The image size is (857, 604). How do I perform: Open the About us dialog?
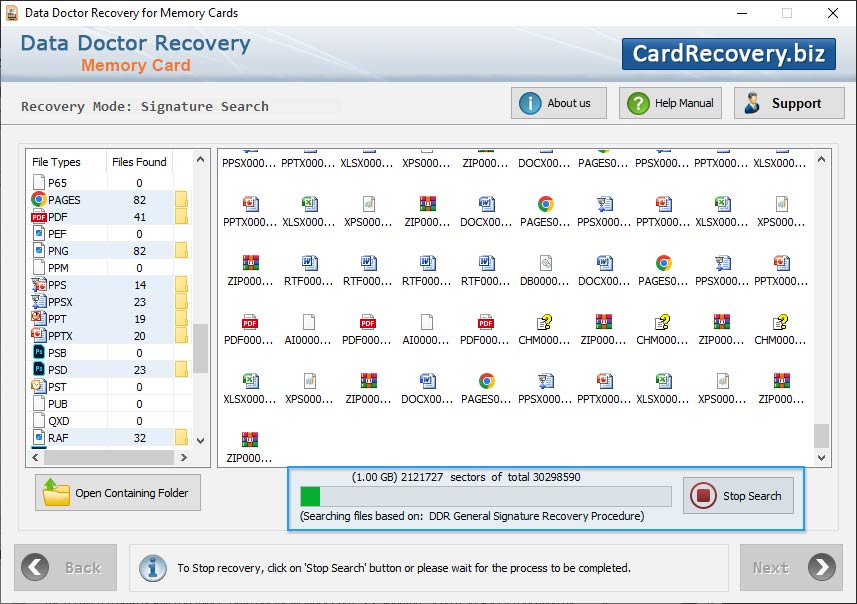click(x=559, y=103)
